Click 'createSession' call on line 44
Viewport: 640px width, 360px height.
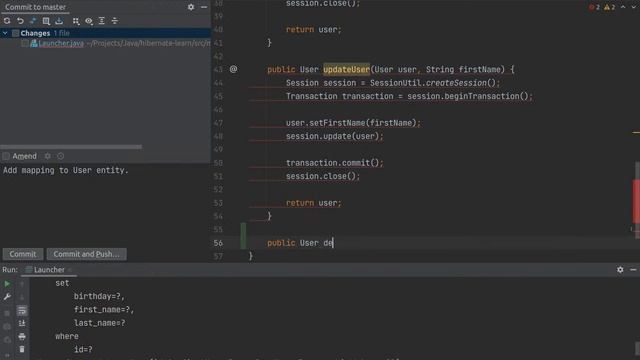click(x=457, y=83)
